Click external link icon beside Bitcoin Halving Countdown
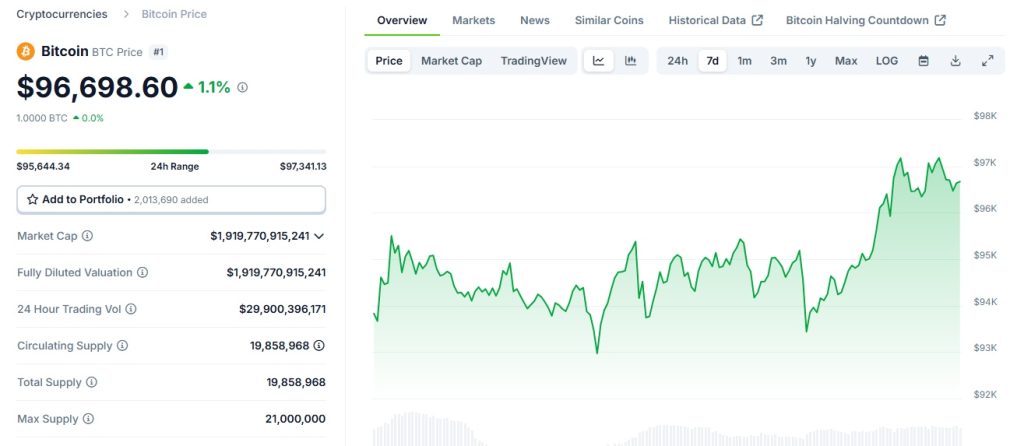 coord(940,20)
